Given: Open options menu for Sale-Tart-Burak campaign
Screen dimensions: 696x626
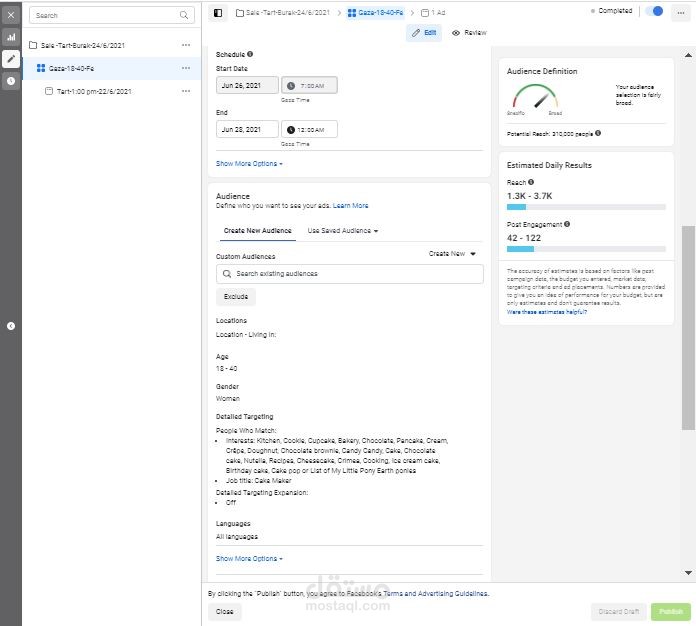Looking at the screenshot, I should coord(186,46).
